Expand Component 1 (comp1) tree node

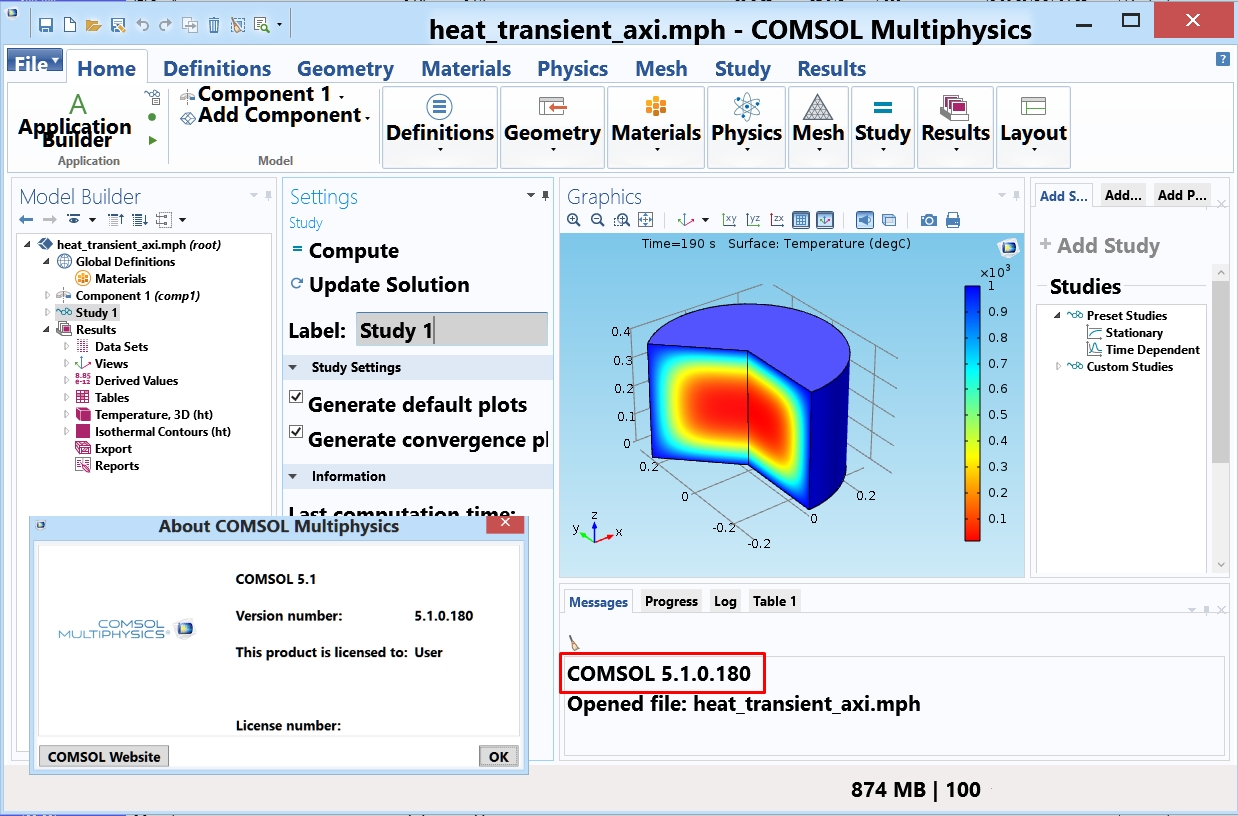pyautogui.click(x=47, y=296)
